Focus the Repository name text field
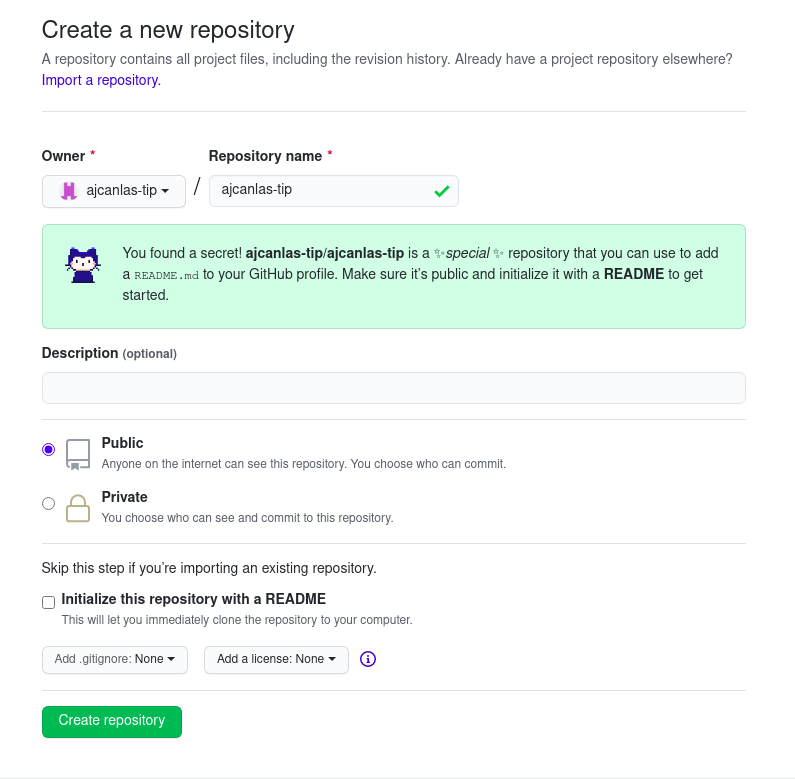 (x=334, y=191)
